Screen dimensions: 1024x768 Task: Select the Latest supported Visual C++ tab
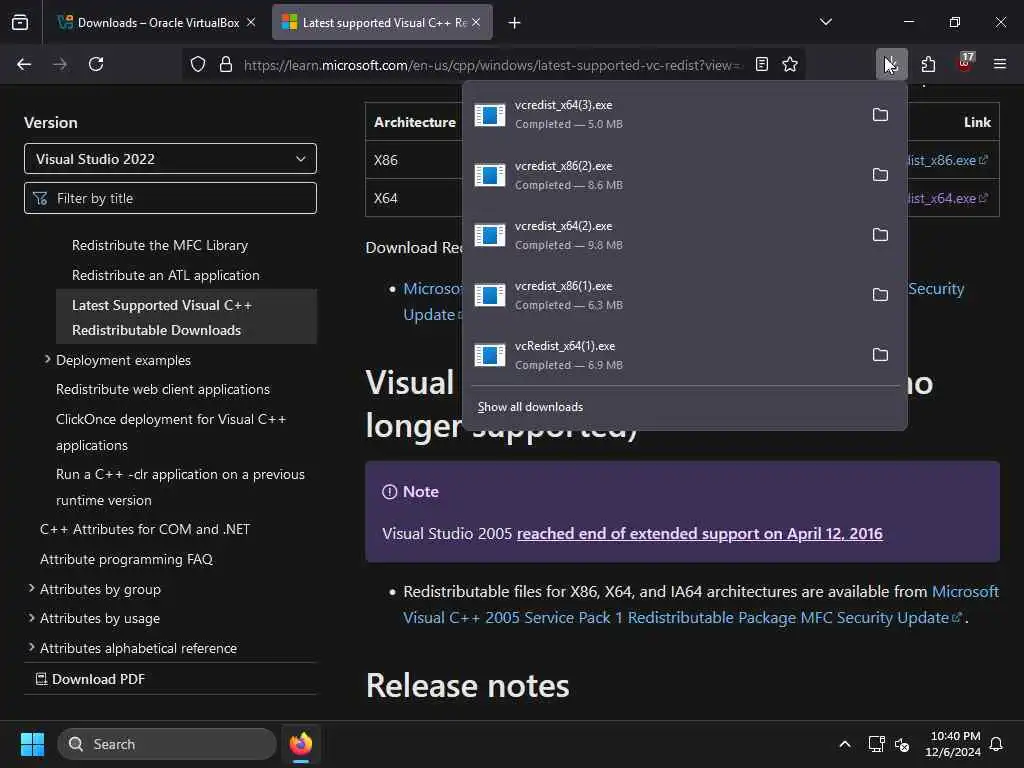tap(382, 22)
